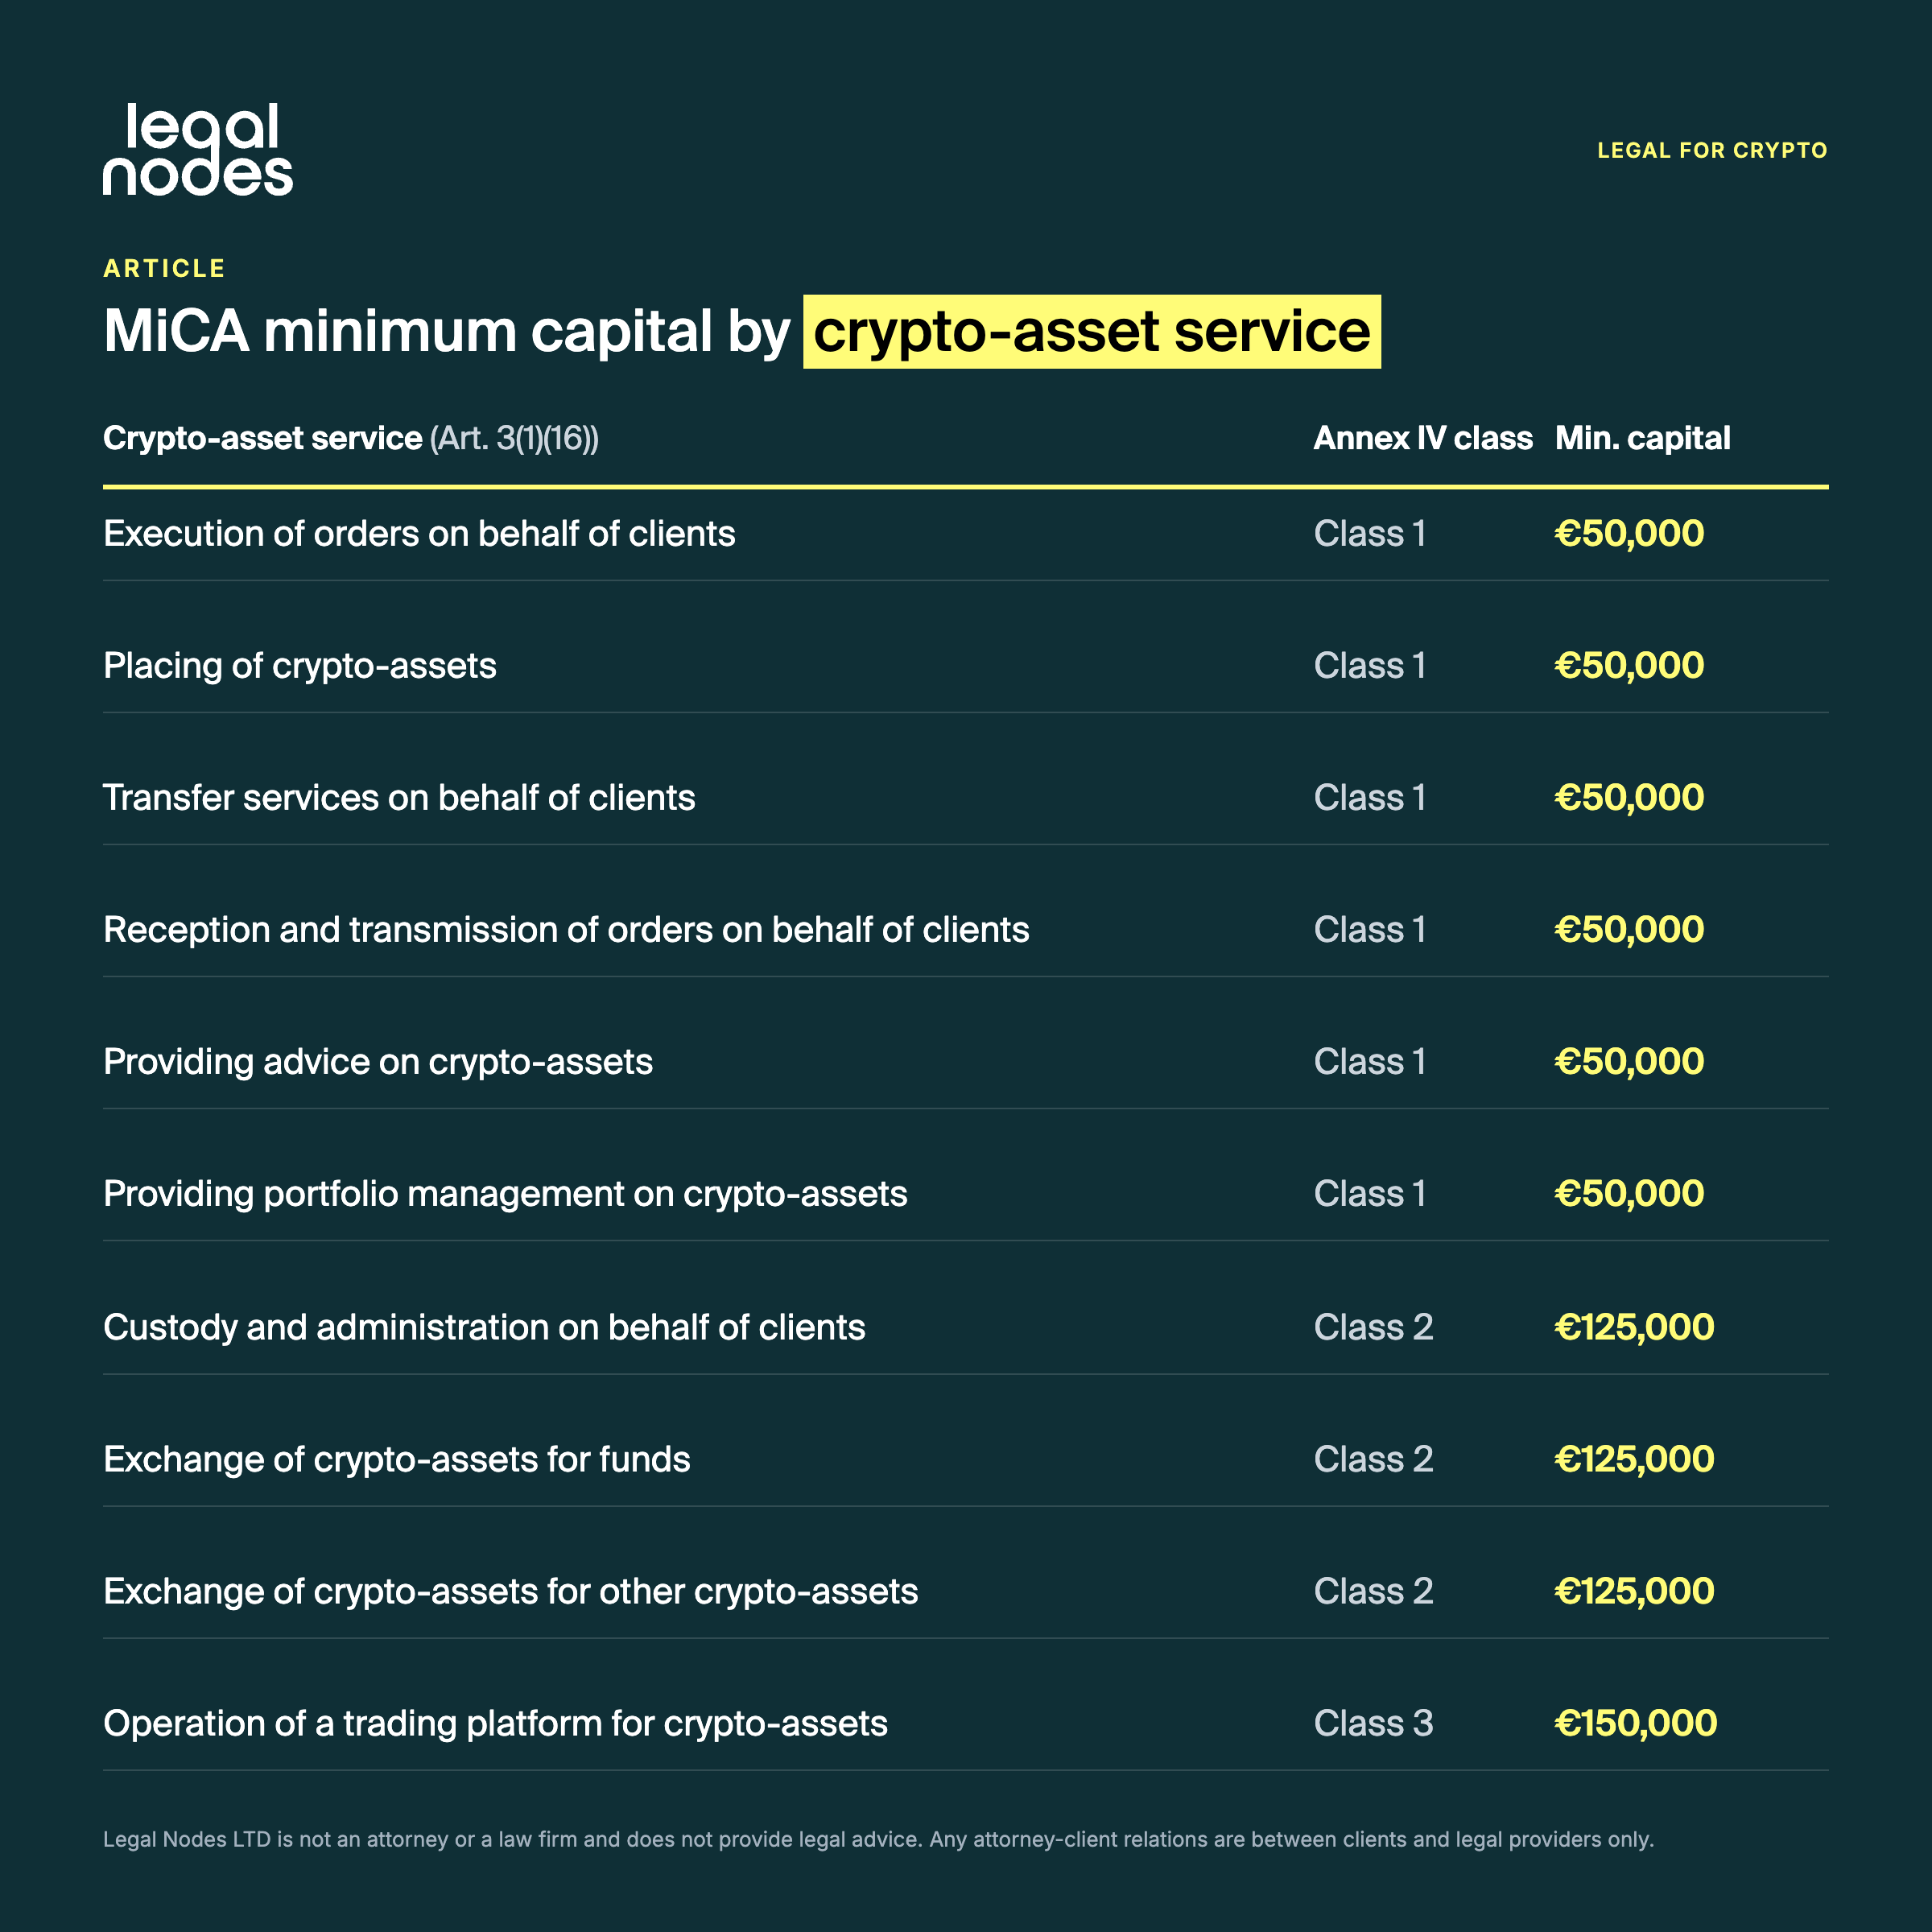This screenshot has height=1932, width=1932.
Task: Select the Annex IV class column header
Action: tap(1422, 438)
